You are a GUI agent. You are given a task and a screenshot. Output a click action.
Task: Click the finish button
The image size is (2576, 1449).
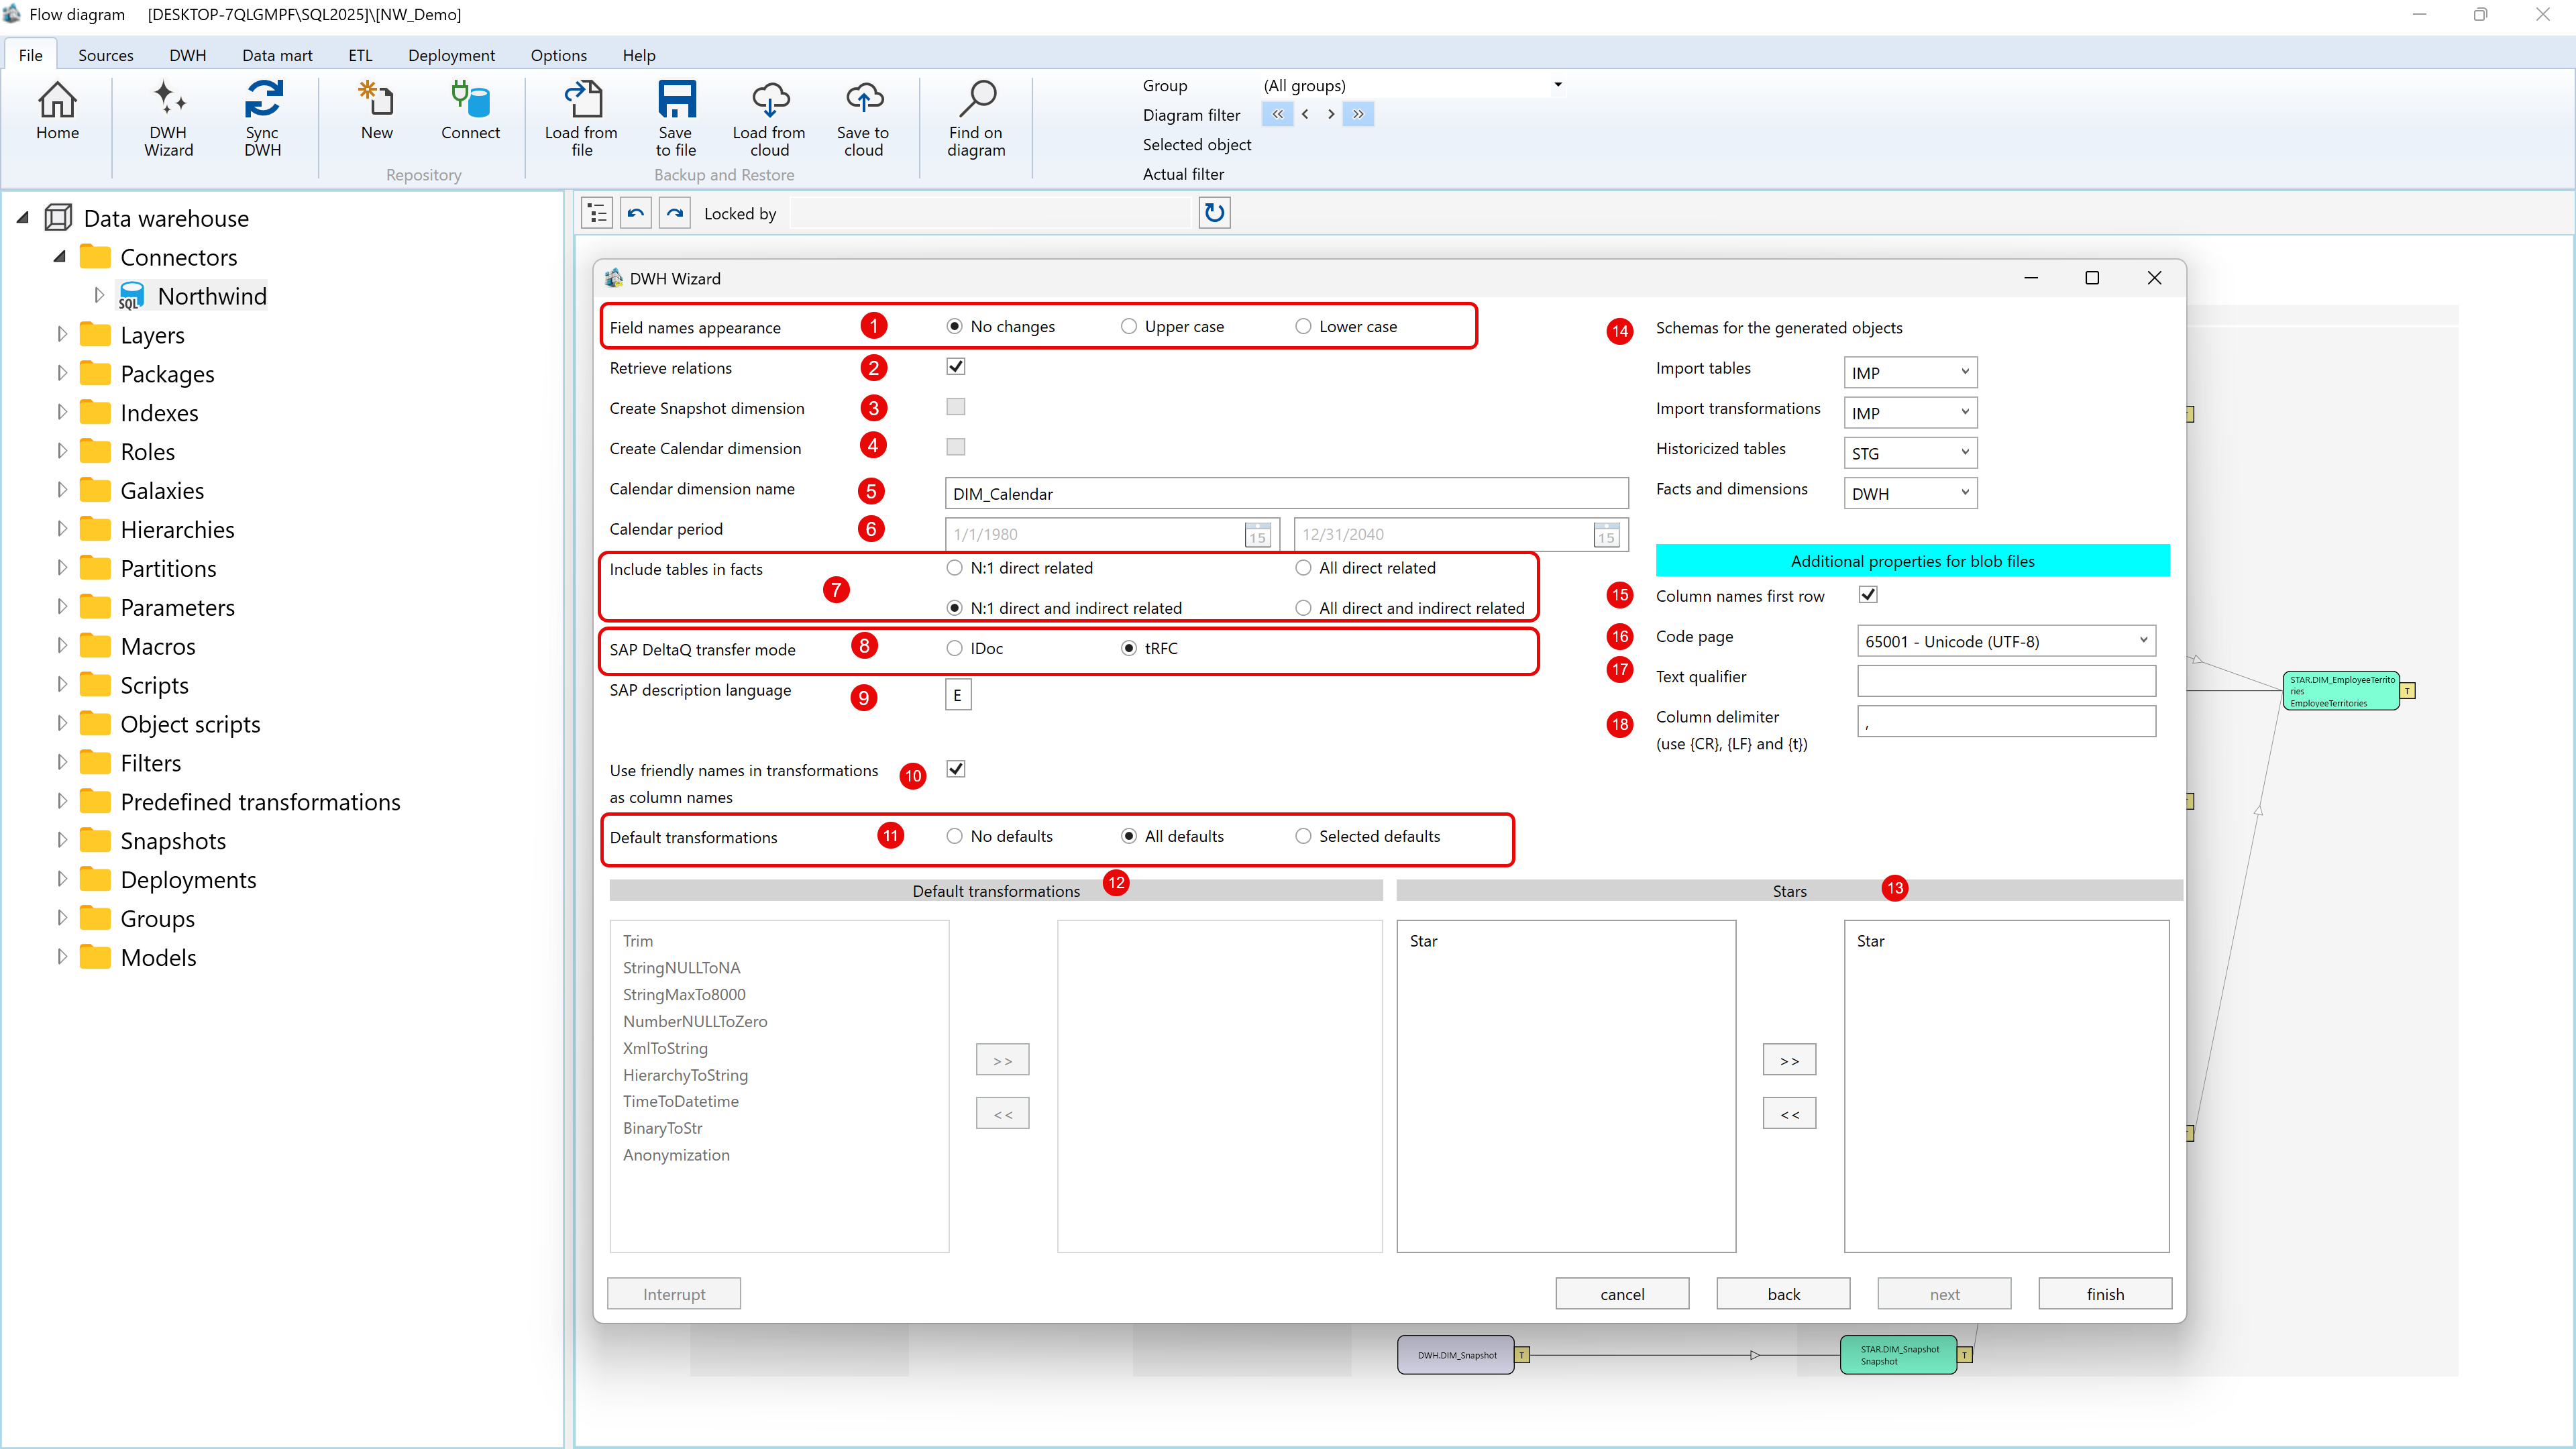click(x=2105, y=1294)
